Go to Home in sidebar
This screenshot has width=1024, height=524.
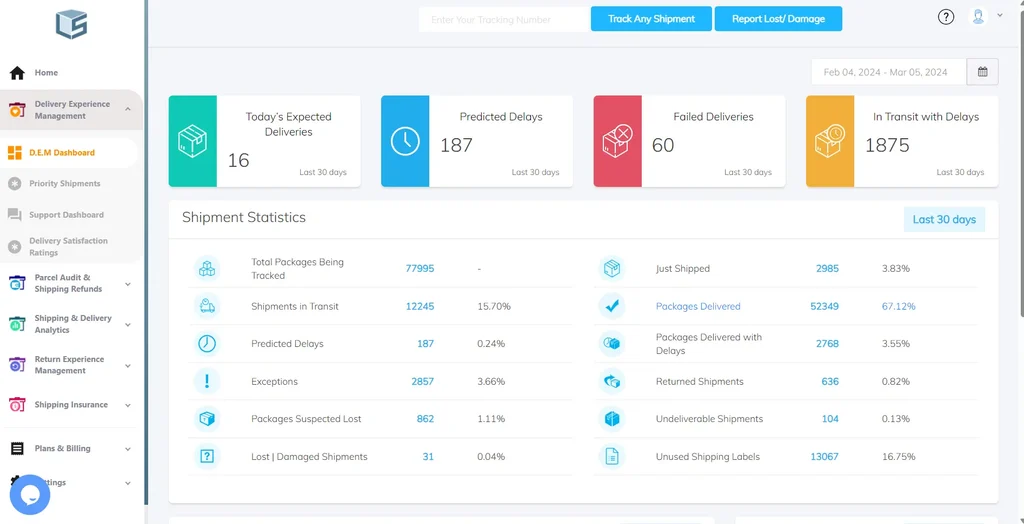tap(46, 73)
